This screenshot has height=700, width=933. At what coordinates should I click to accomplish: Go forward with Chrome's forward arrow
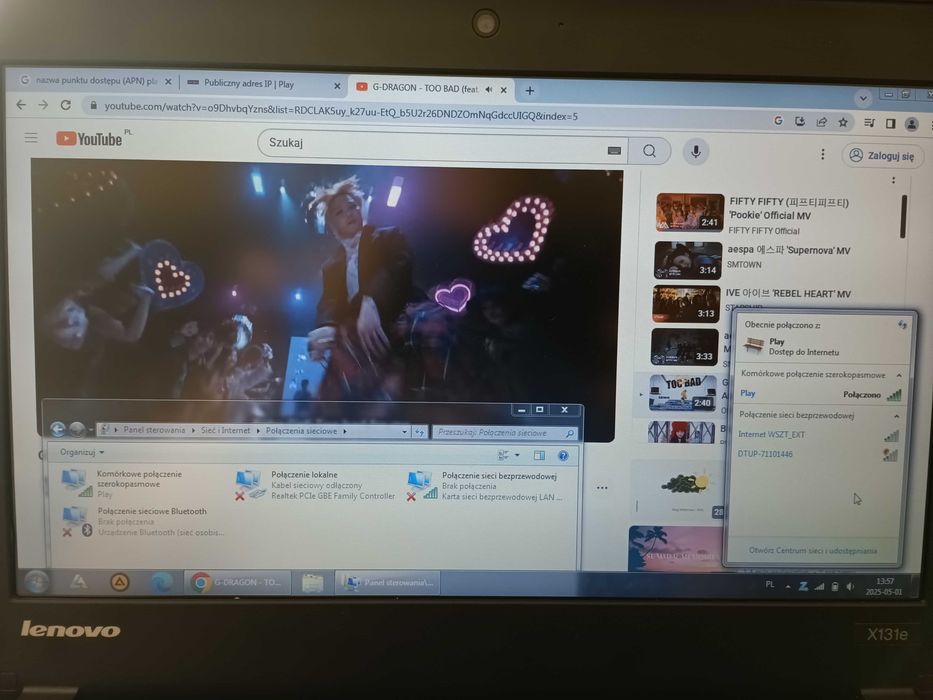point(43,105)
